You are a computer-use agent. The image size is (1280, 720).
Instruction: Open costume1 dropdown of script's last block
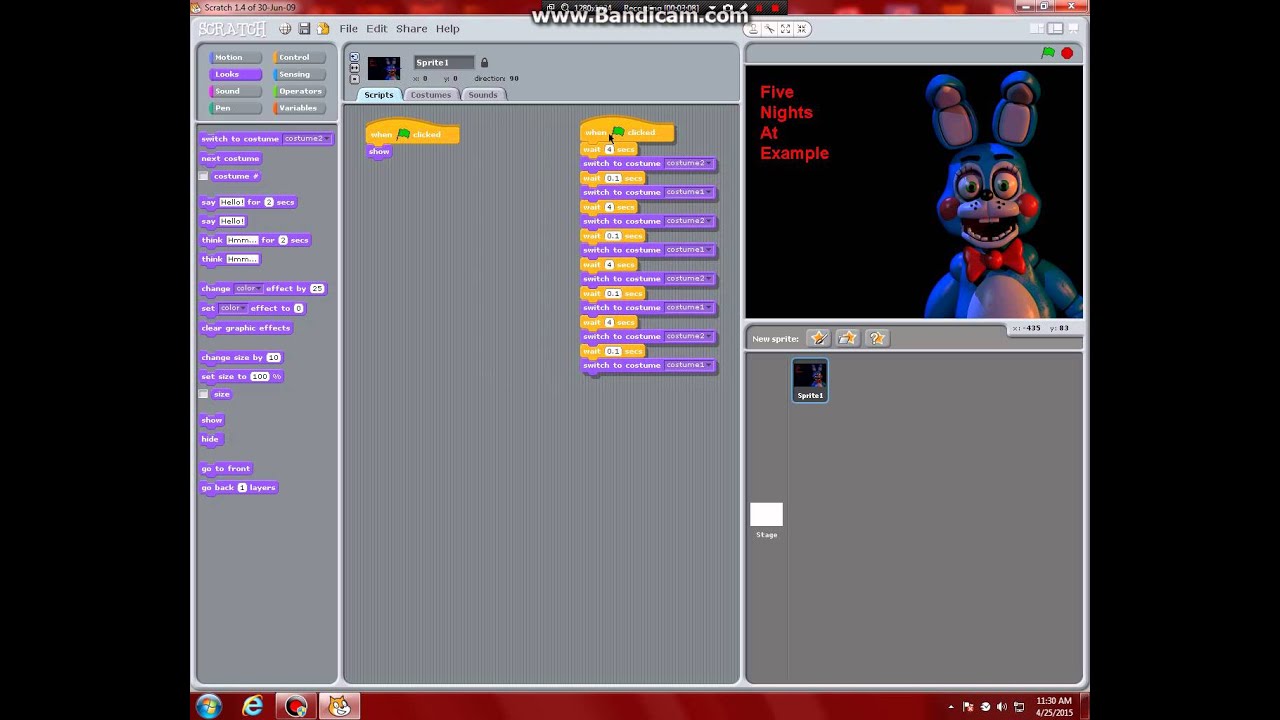[688, 365]
